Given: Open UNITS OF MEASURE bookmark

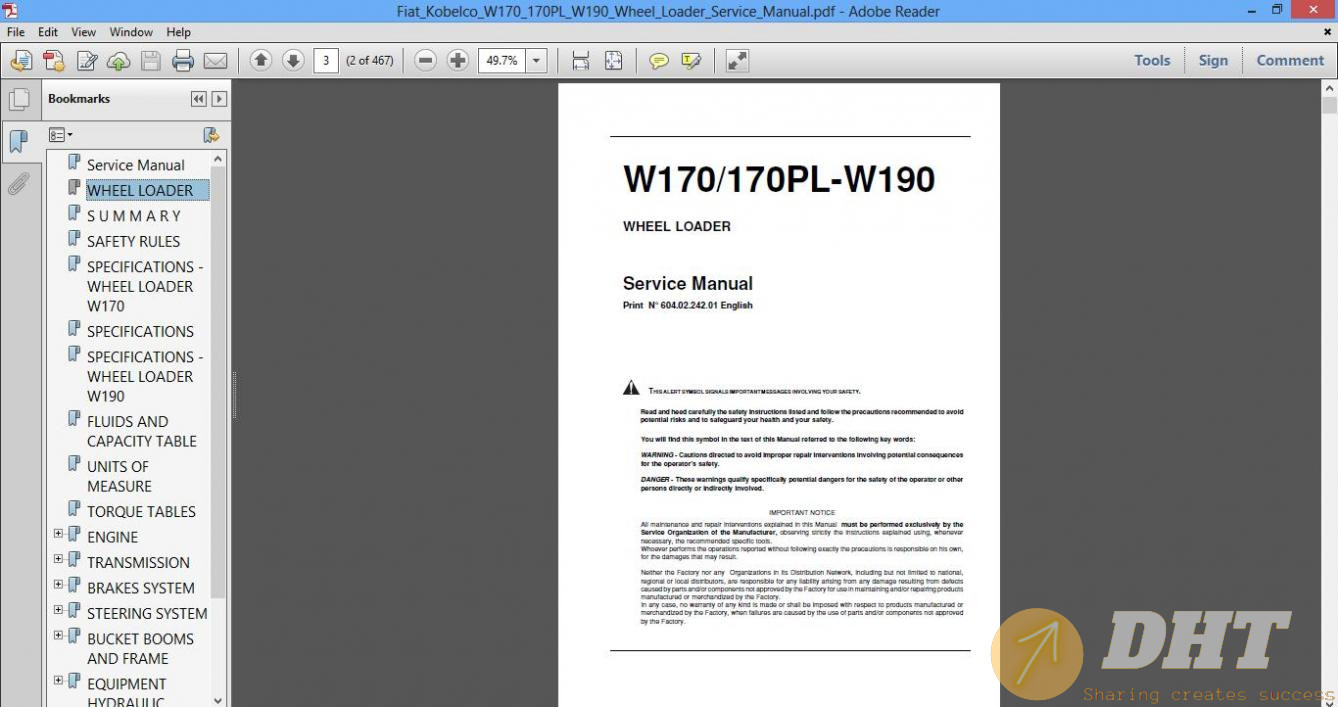Looking at the screenshot, I should 119,476.
